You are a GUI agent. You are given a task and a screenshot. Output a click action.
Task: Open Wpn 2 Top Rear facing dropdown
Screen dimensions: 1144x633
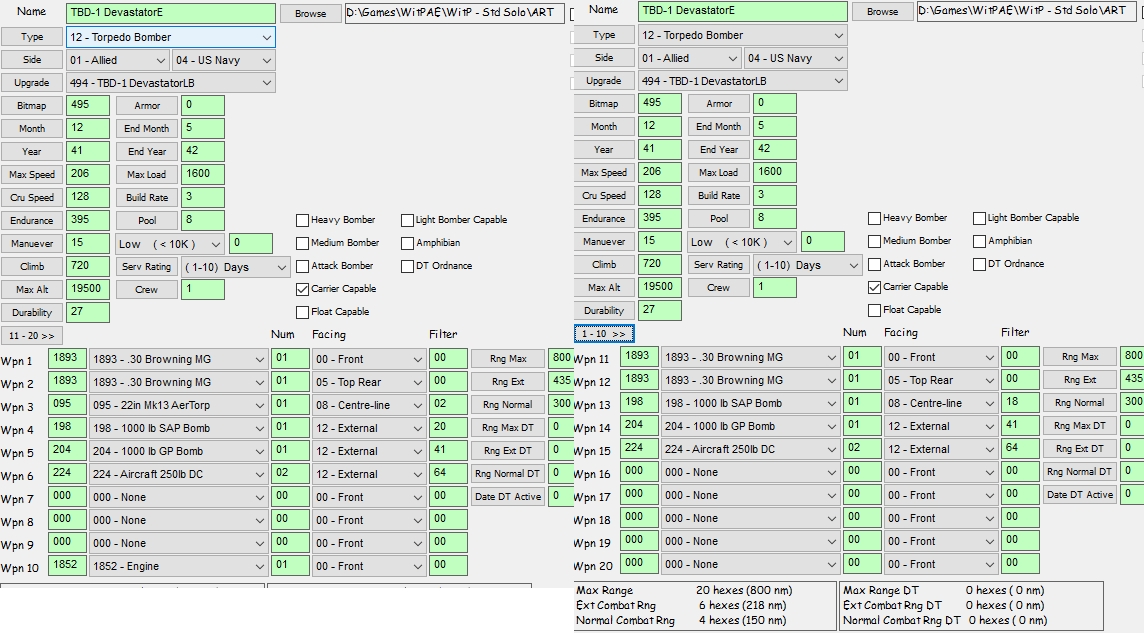368,382
